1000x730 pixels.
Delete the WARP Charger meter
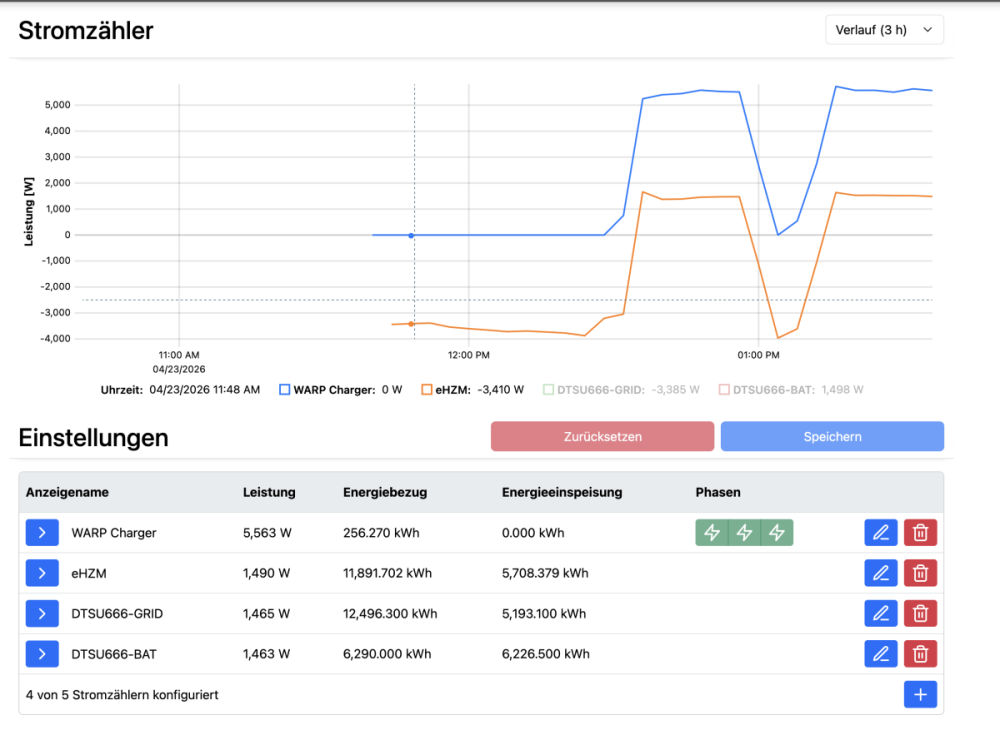coord(920,533)
